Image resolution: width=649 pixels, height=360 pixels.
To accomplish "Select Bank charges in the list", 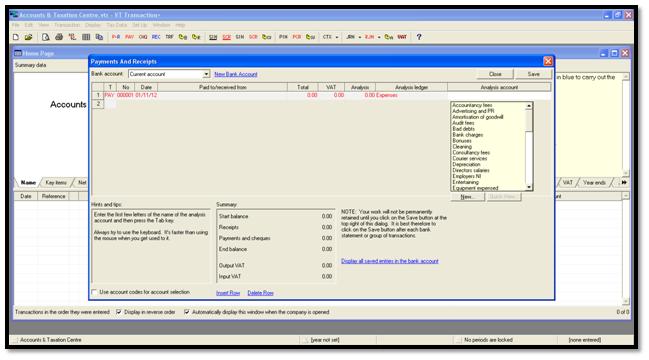I will tap(467, 135).
